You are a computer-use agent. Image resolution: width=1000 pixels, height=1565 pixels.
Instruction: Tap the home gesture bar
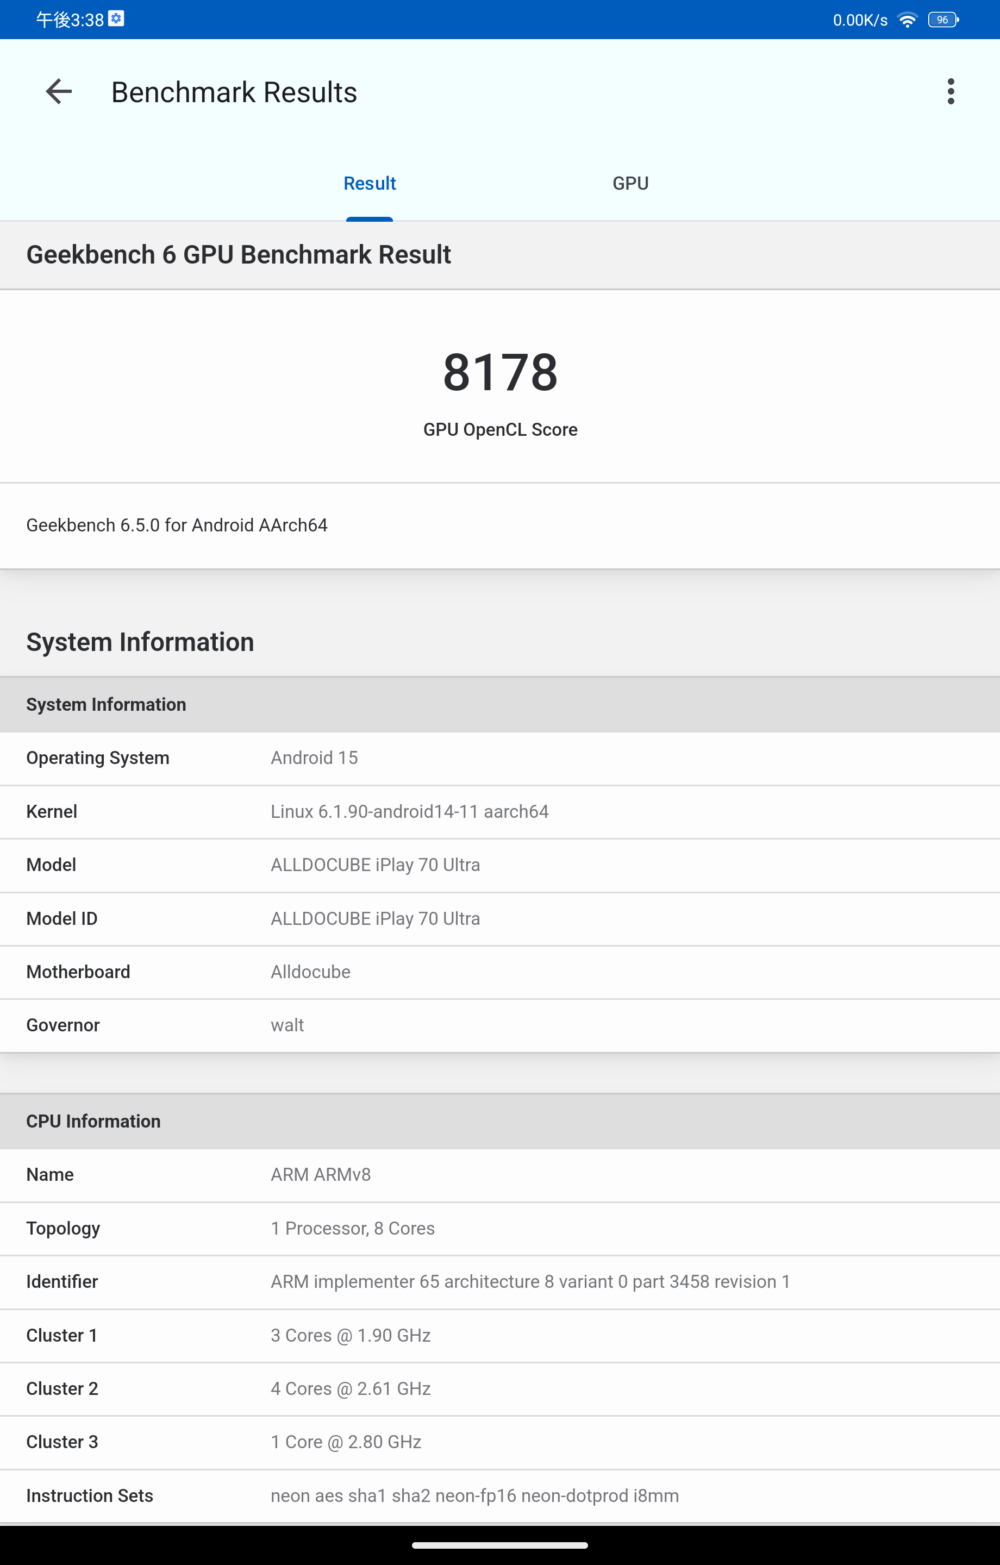[x=500, y=1545]
